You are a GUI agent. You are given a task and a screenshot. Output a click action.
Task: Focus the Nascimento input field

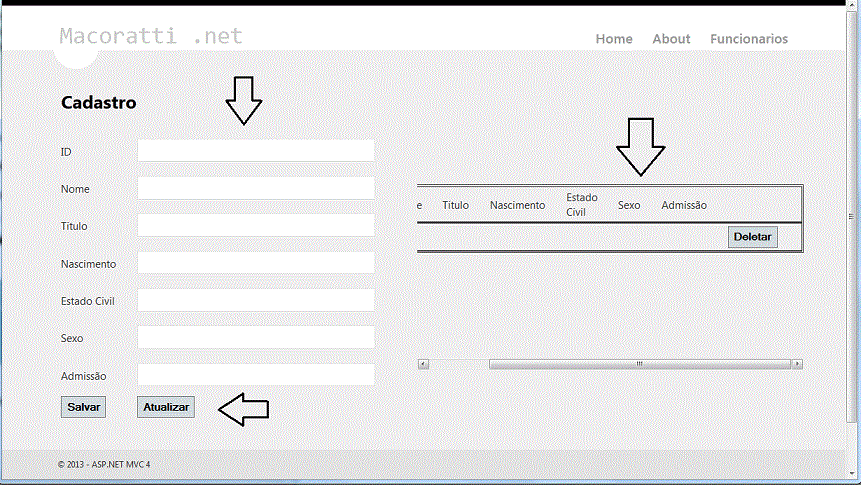(x=256, y=263)
